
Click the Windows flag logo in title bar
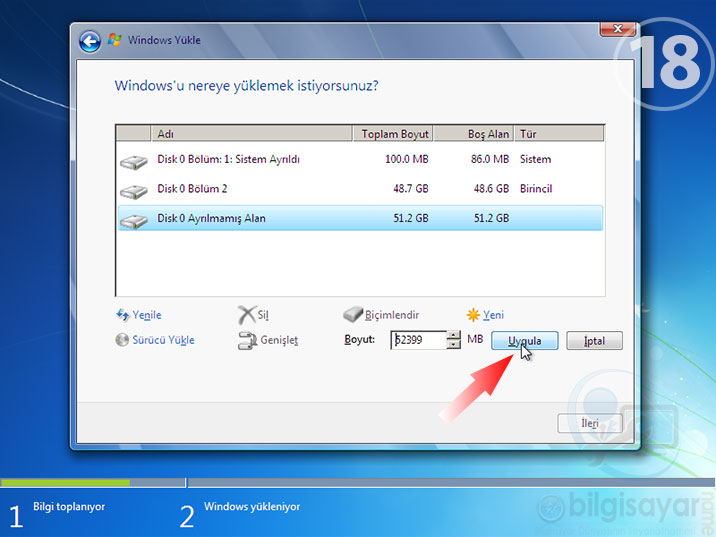(115, 40)
